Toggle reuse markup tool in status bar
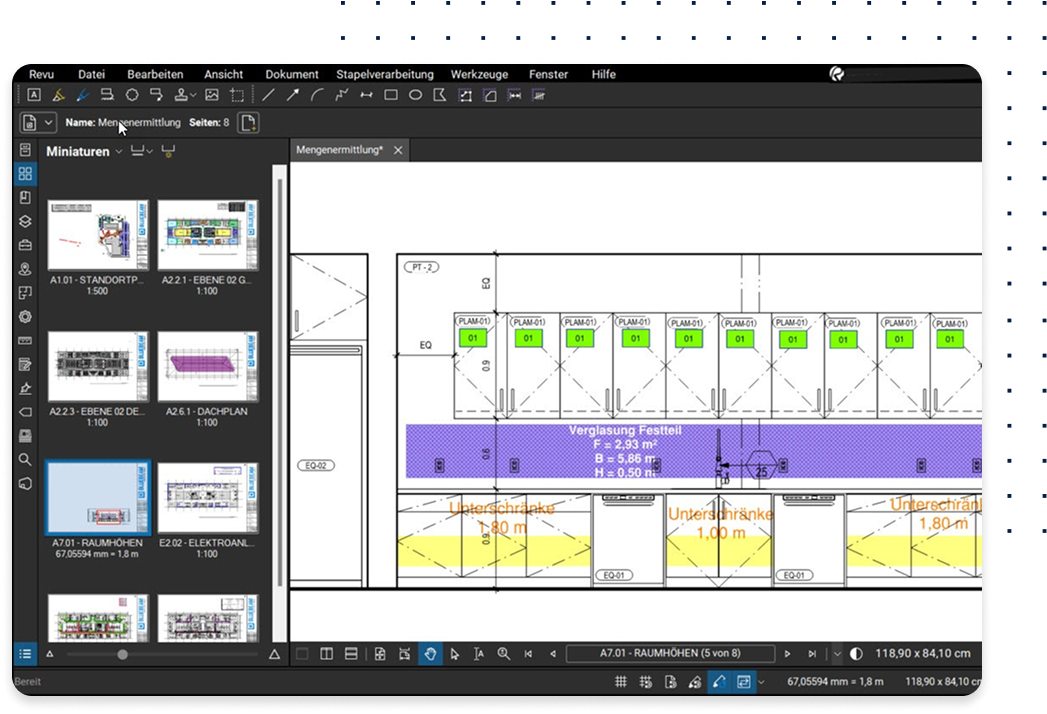 [x=719, y=682]
